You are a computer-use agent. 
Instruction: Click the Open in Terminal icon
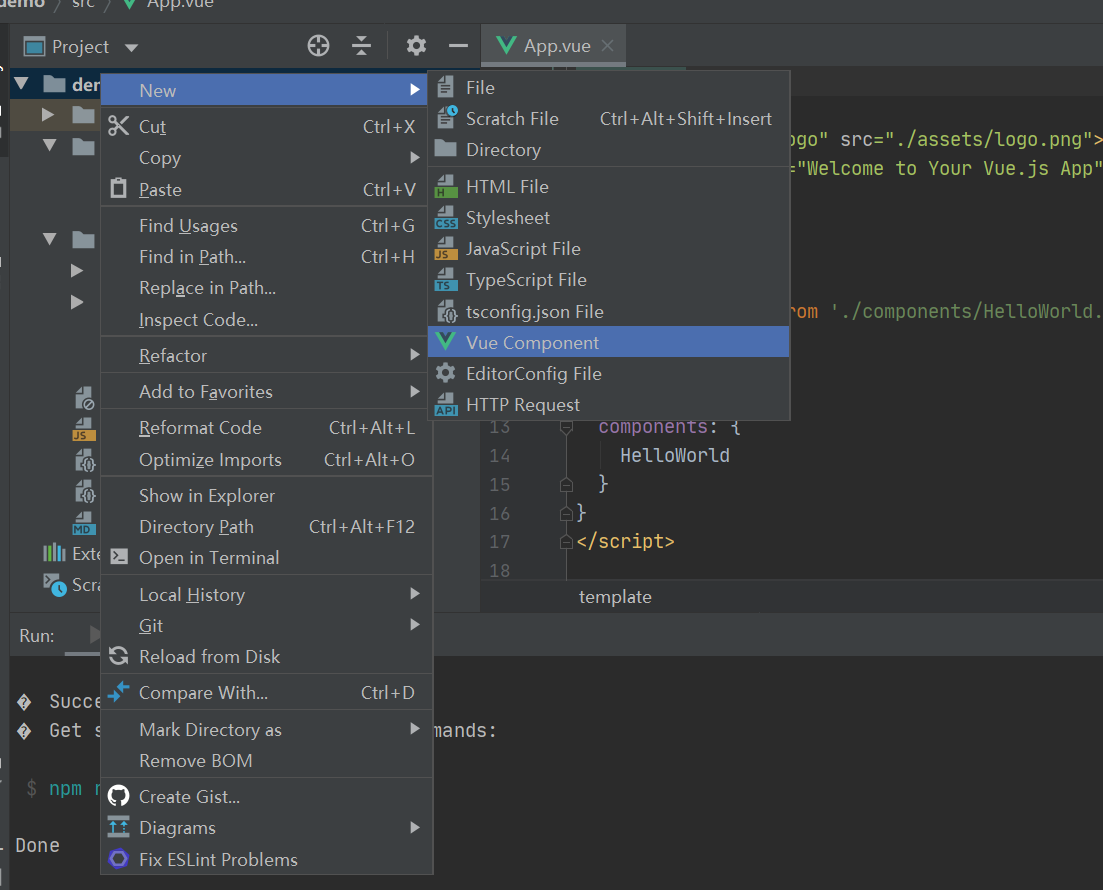[119, 557]
